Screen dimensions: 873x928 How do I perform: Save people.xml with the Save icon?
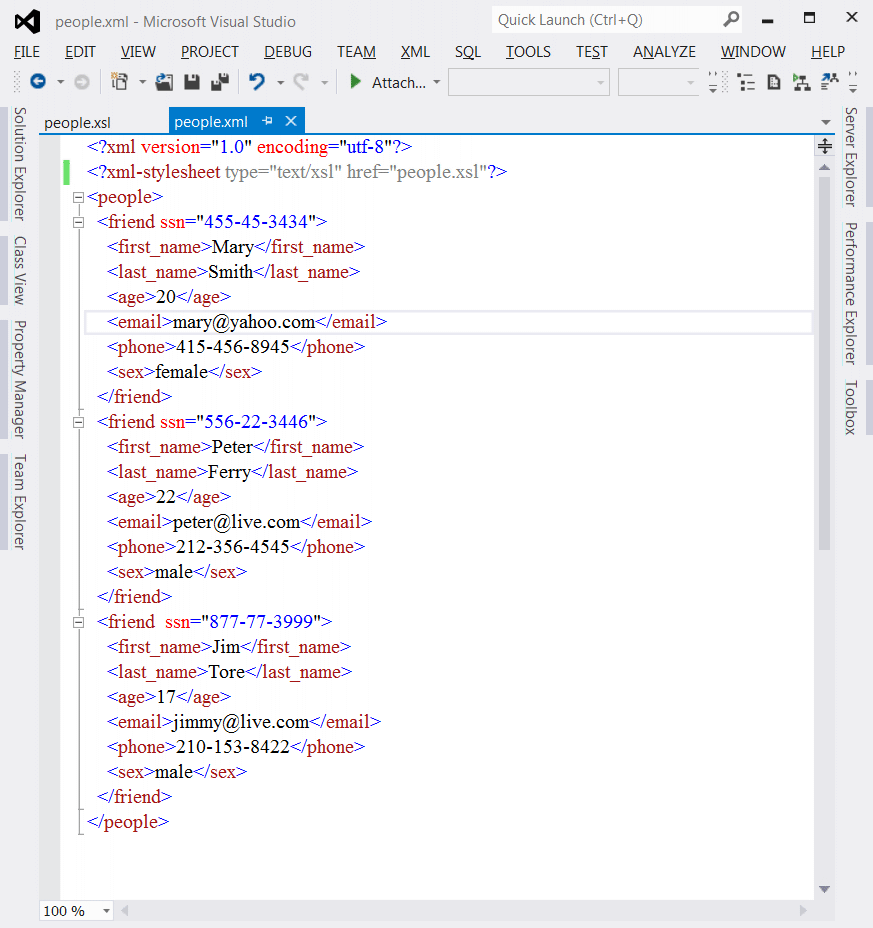[x=192, y=82]
